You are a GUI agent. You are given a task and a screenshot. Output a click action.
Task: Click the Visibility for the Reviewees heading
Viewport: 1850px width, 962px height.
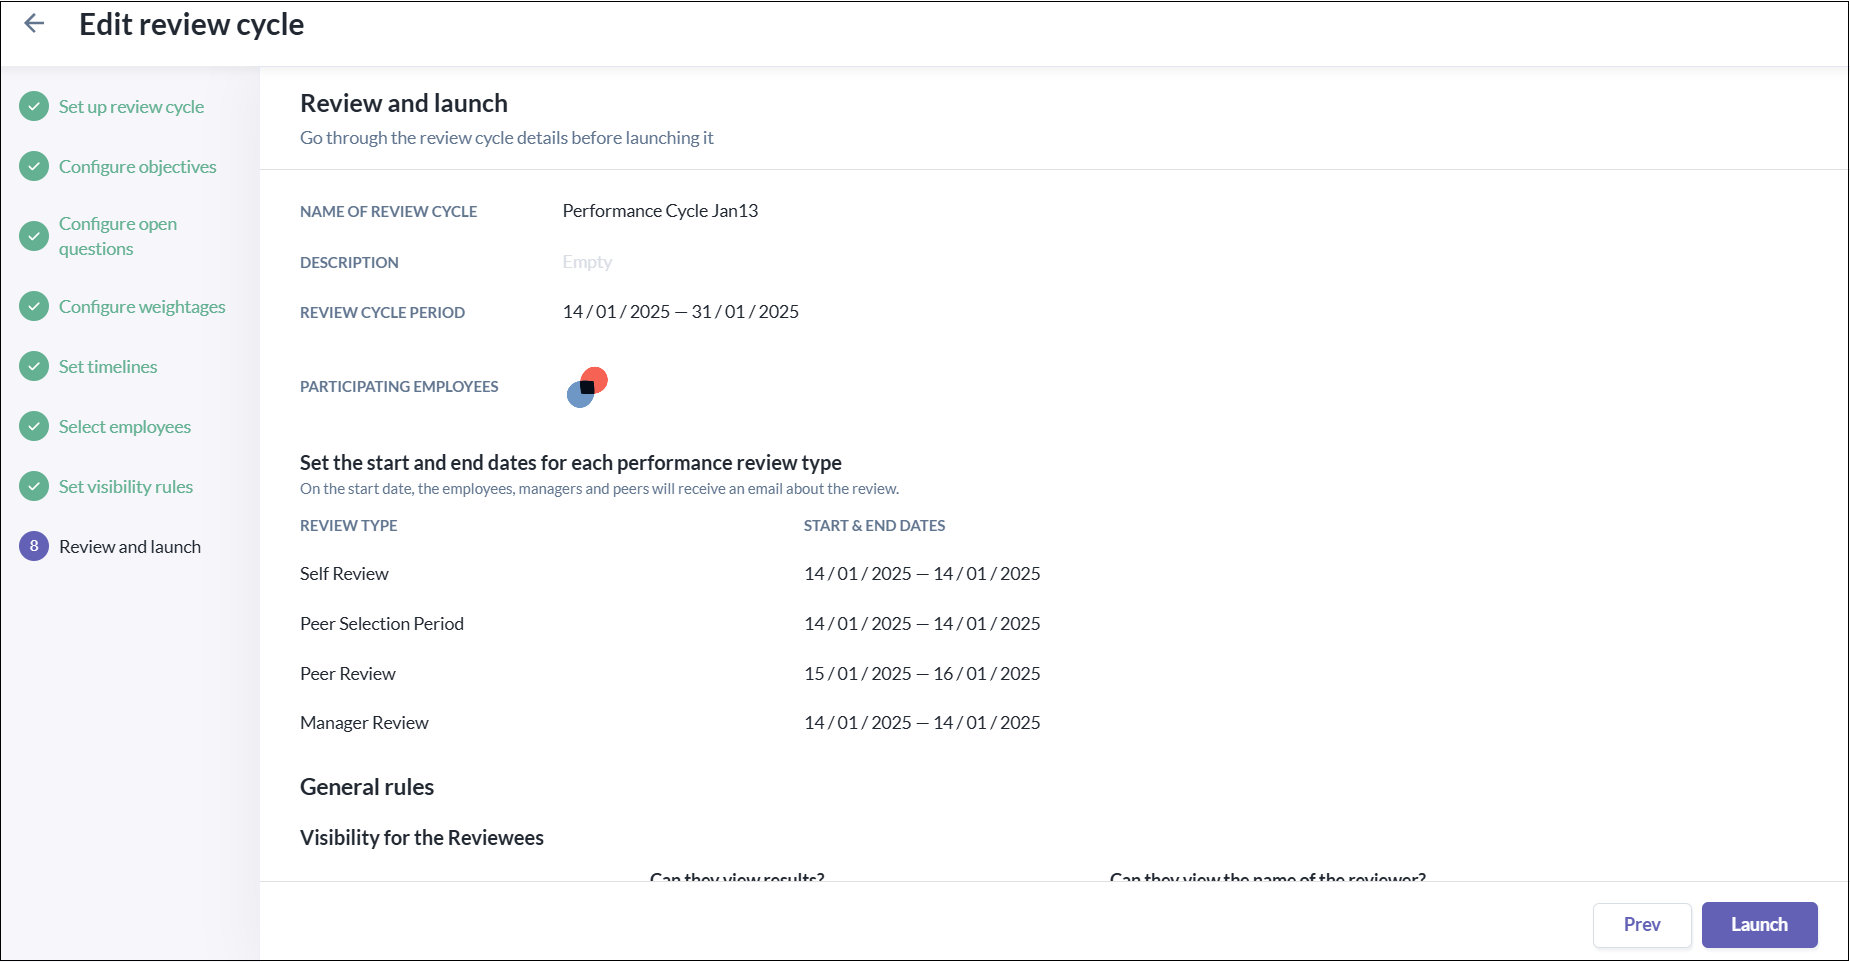[422, 838]
